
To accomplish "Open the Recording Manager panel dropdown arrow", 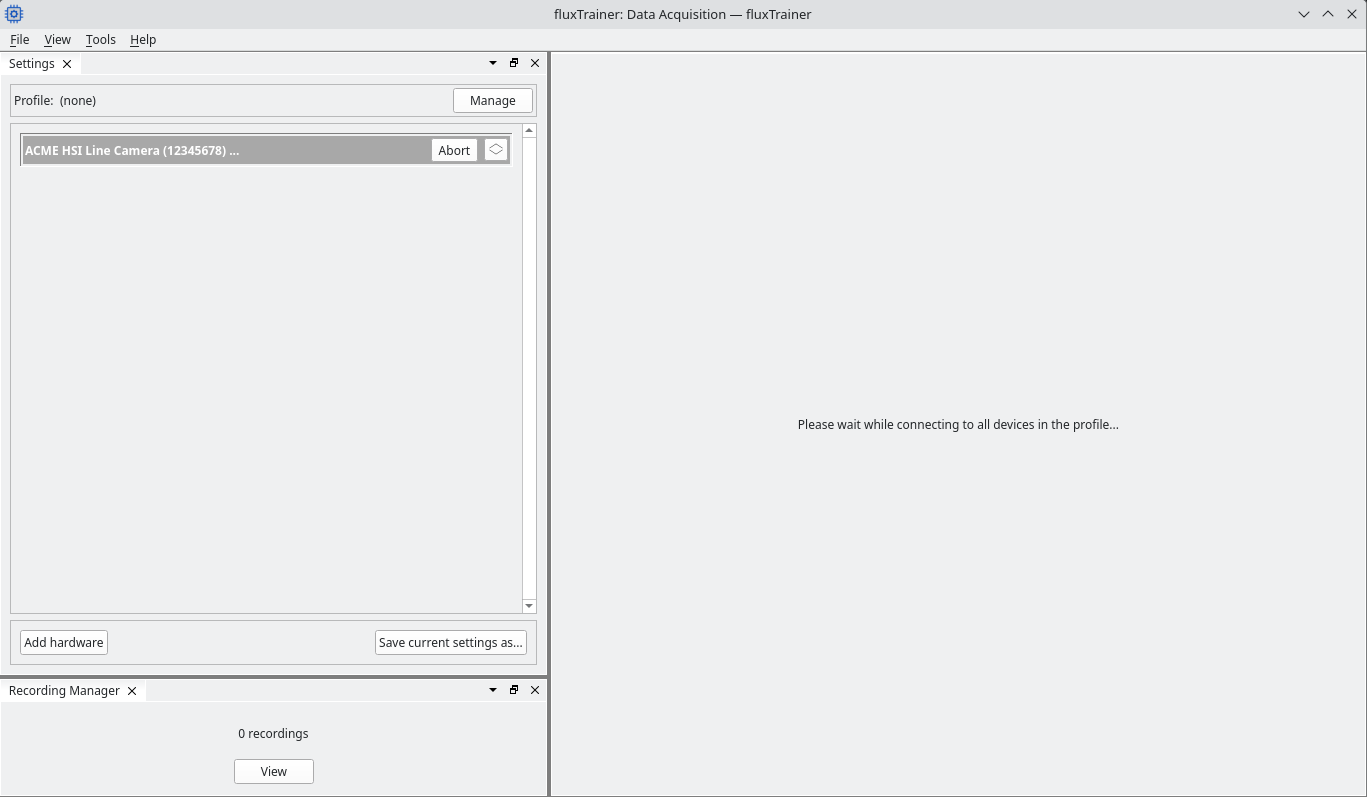I will pos(493,690).
